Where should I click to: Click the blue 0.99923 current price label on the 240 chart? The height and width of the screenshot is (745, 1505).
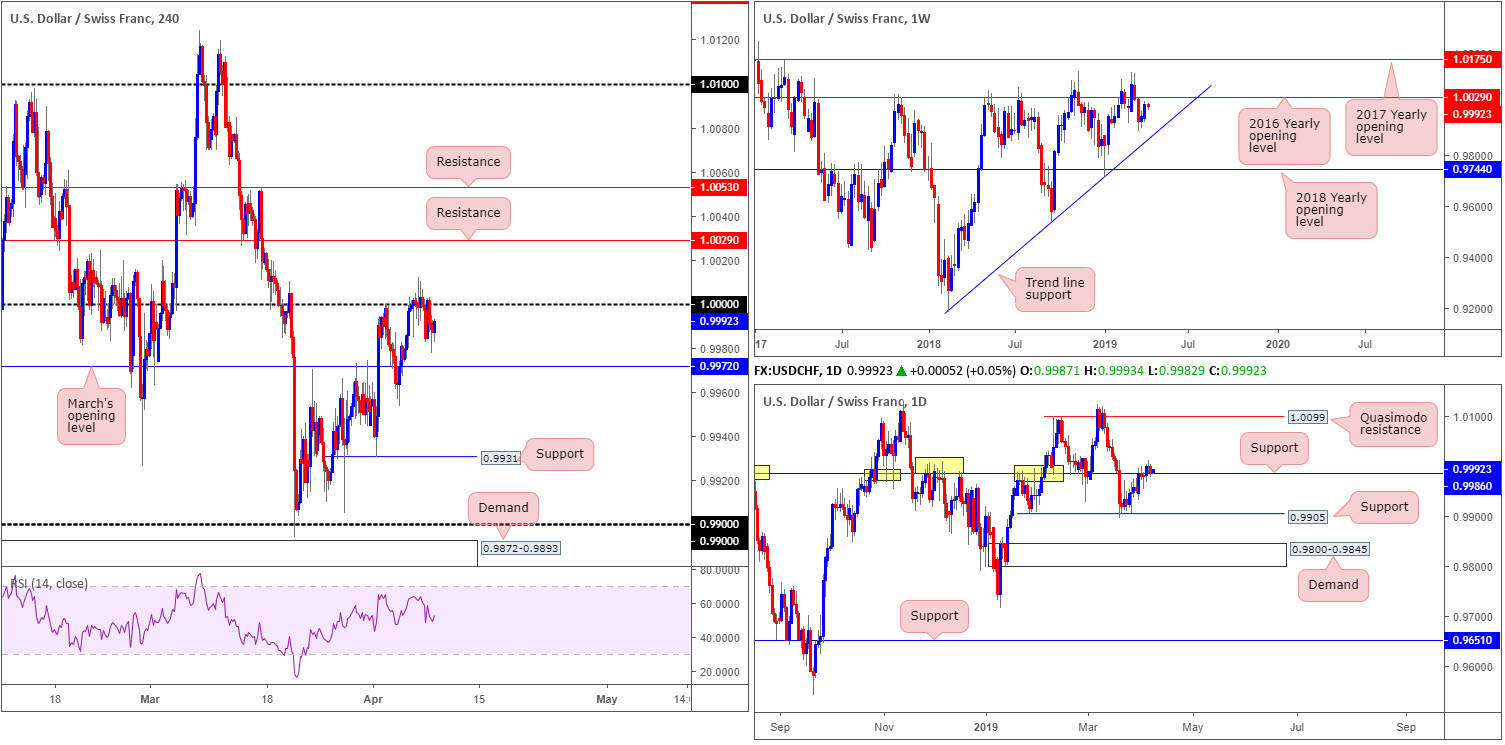[720, 322]
